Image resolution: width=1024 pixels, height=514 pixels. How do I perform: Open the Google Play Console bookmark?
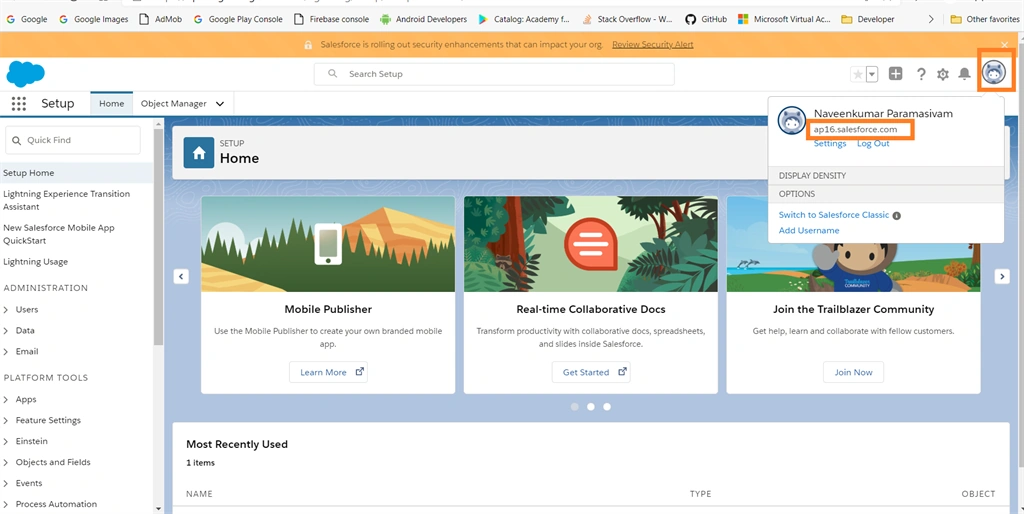click(238, 19)
